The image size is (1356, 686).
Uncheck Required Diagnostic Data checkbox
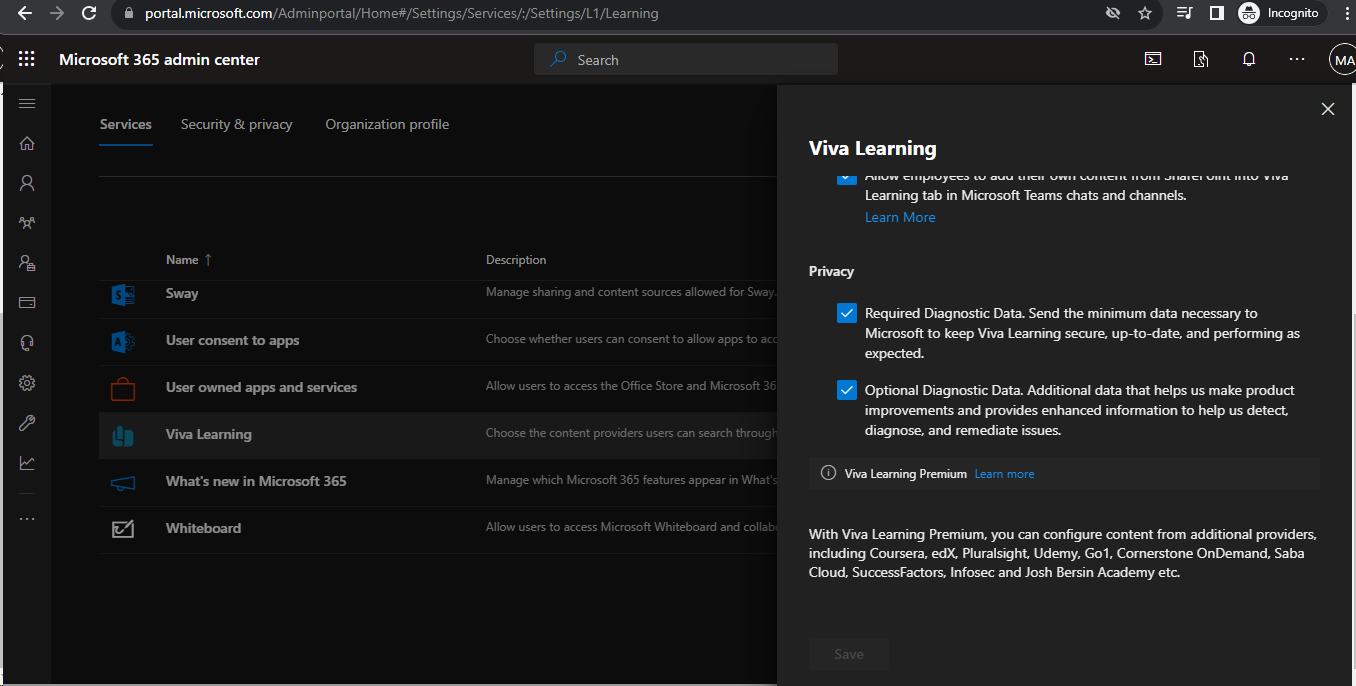[847, 313]
